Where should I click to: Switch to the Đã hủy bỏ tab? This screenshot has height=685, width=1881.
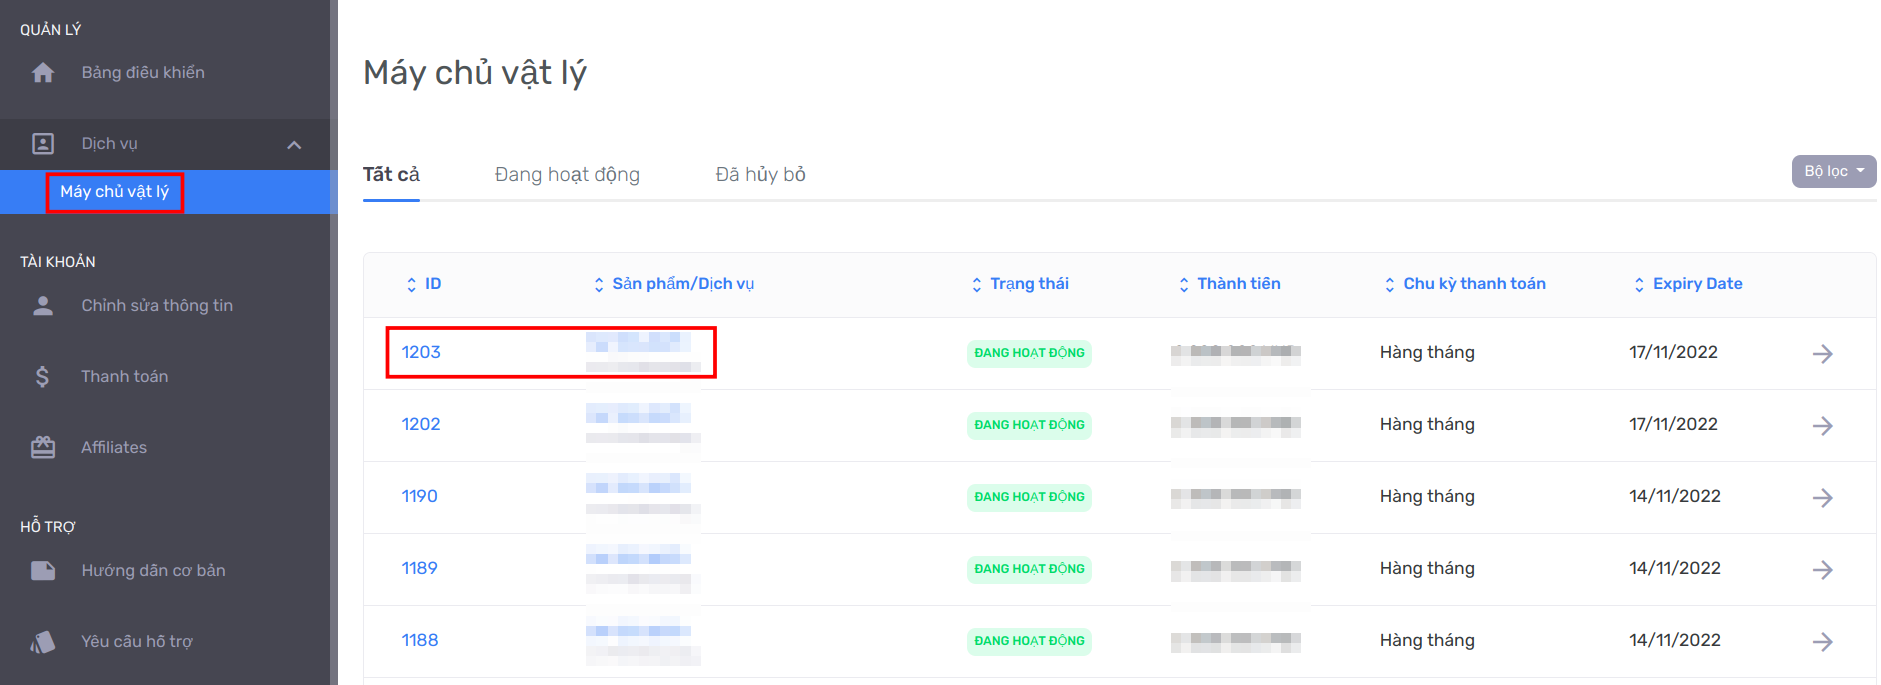pos(760,175)
